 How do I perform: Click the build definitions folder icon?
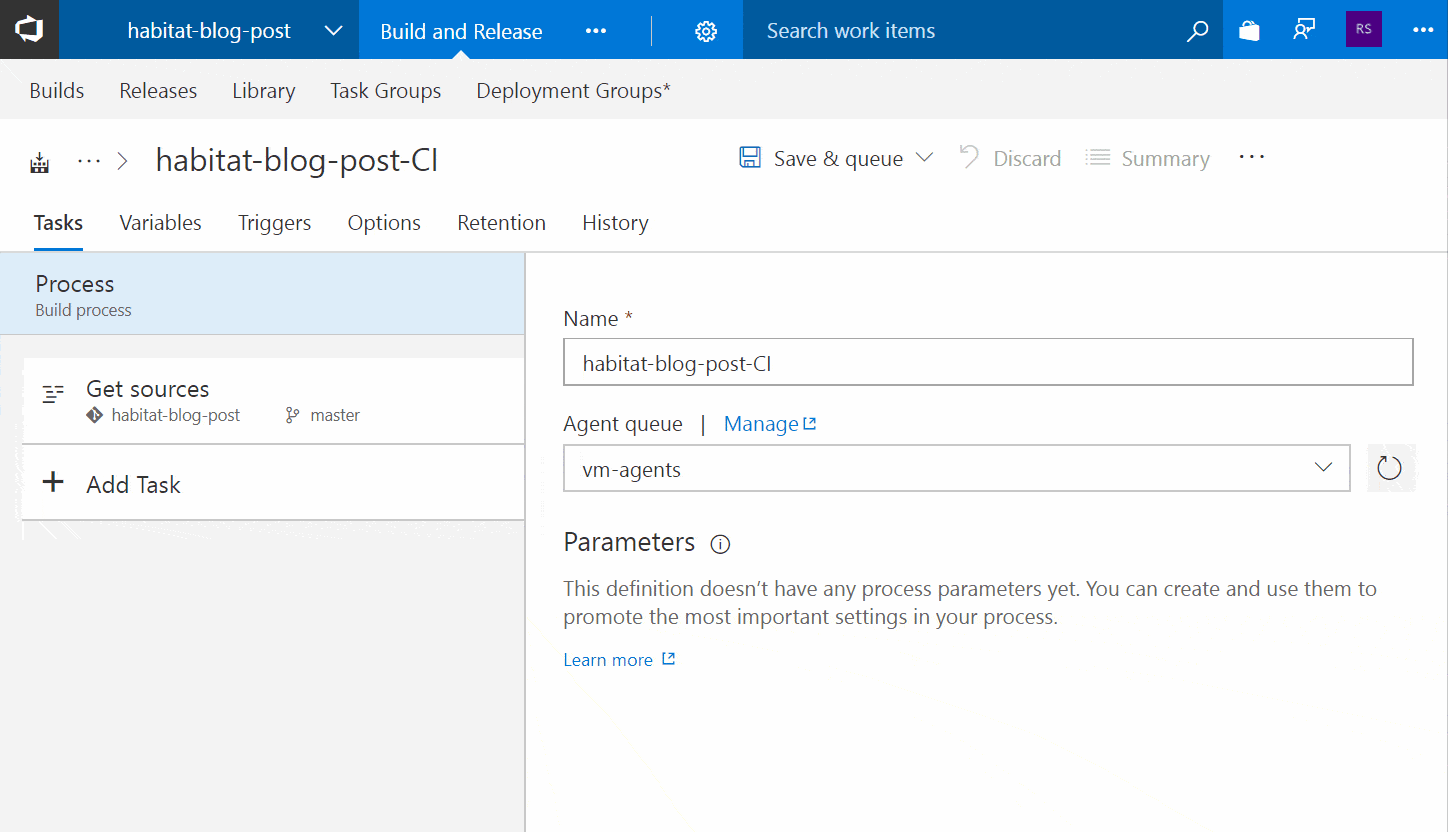coord(40,162)
